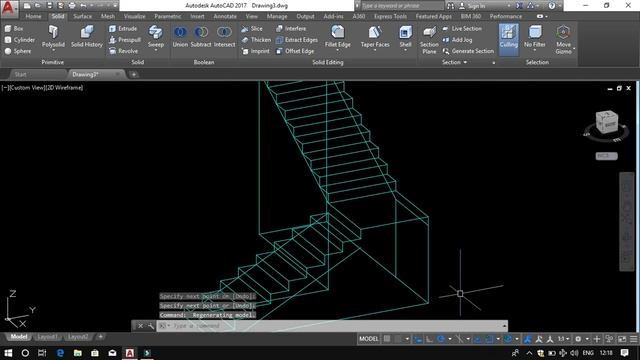Toggle isometric drafting in status bar
This screenshot has width=640, height=360.
click(x=459, y=339)
